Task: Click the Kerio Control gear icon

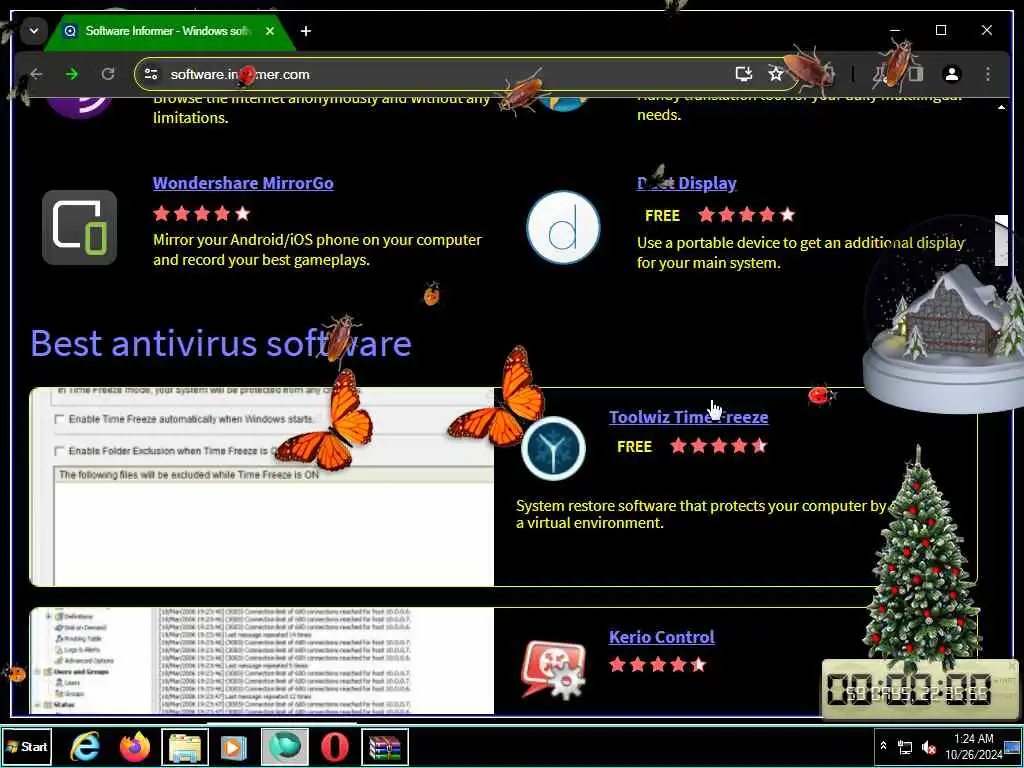Action: pyautogui.click(x=553, y=669)
